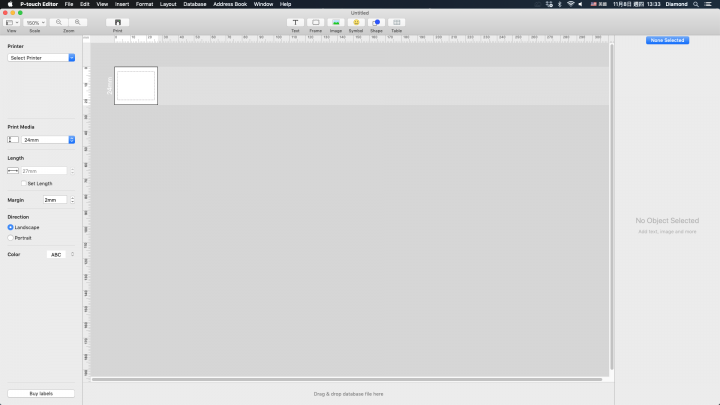720x405 pixels.
Task: Open Spotlight search in menu bar
Action: (x=696, y=4)
